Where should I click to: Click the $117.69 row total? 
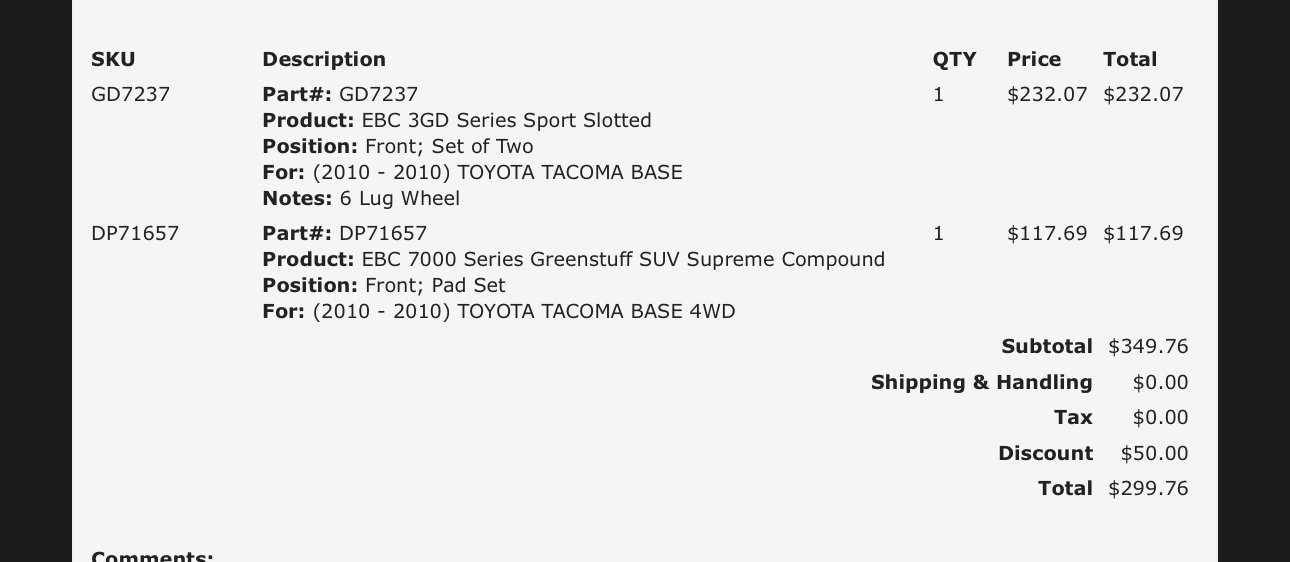coord(1143,233)
